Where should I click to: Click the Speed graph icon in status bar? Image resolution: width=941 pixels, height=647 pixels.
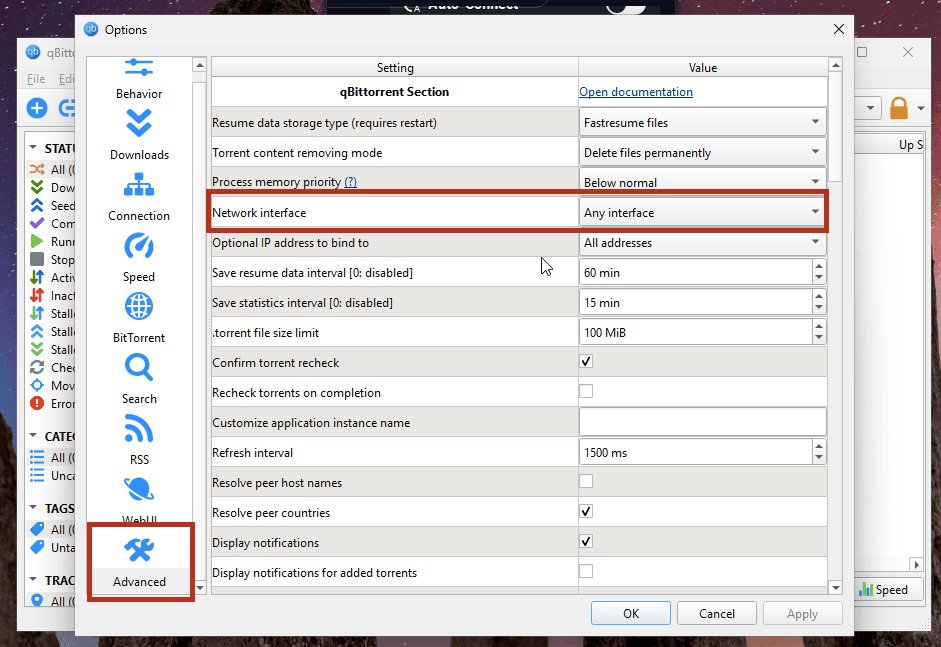click(866, 589)
